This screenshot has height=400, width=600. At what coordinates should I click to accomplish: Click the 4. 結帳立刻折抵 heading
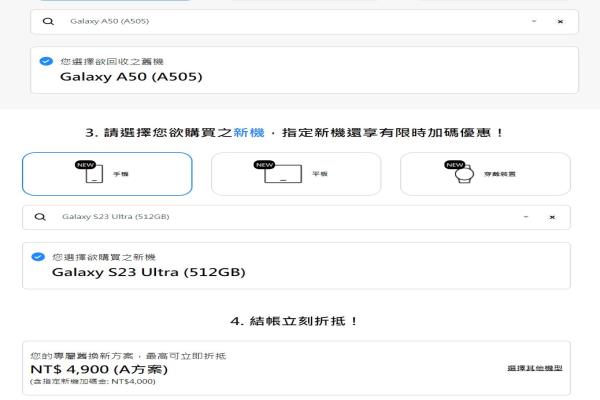(294, 321)
